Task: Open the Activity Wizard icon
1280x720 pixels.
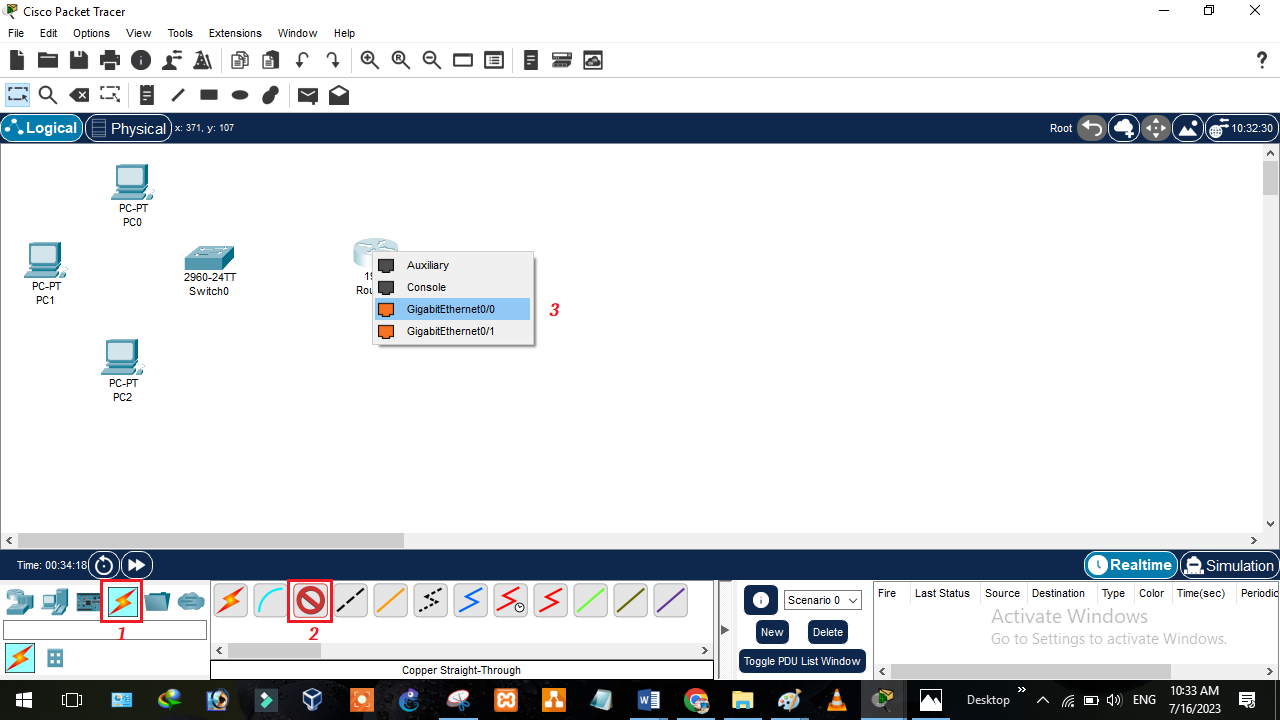Action: coord(202,60)
